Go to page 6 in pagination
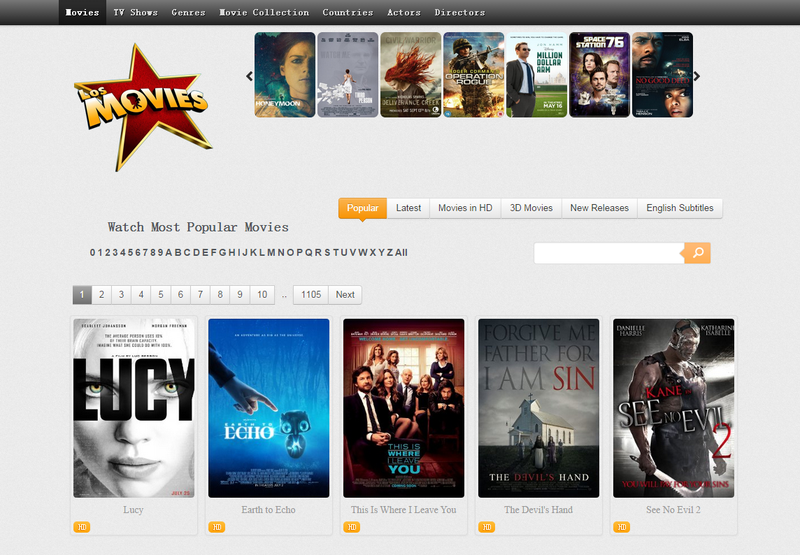This screenshot has width=800, height=555. [x=181, y=295]
